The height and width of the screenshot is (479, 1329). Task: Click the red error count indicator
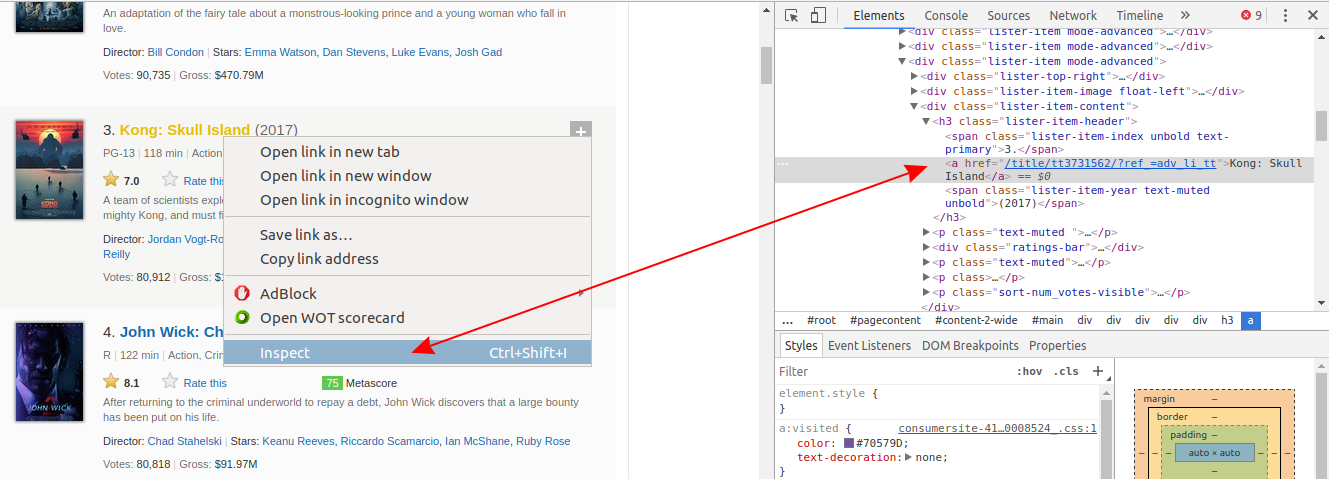click(1251, 15)
